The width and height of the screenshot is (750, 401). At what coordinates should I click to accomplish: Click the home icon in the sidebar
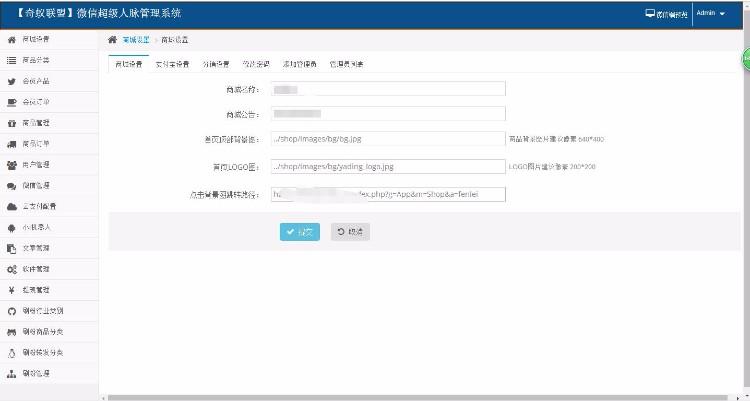(x=11, y=39)
